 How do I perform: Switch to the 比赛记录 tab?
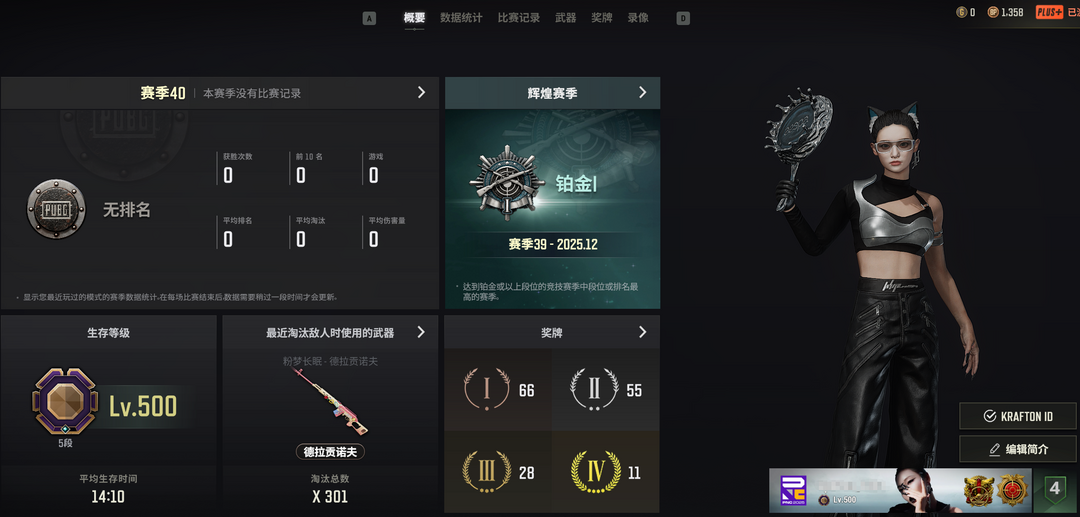point(519,18)
